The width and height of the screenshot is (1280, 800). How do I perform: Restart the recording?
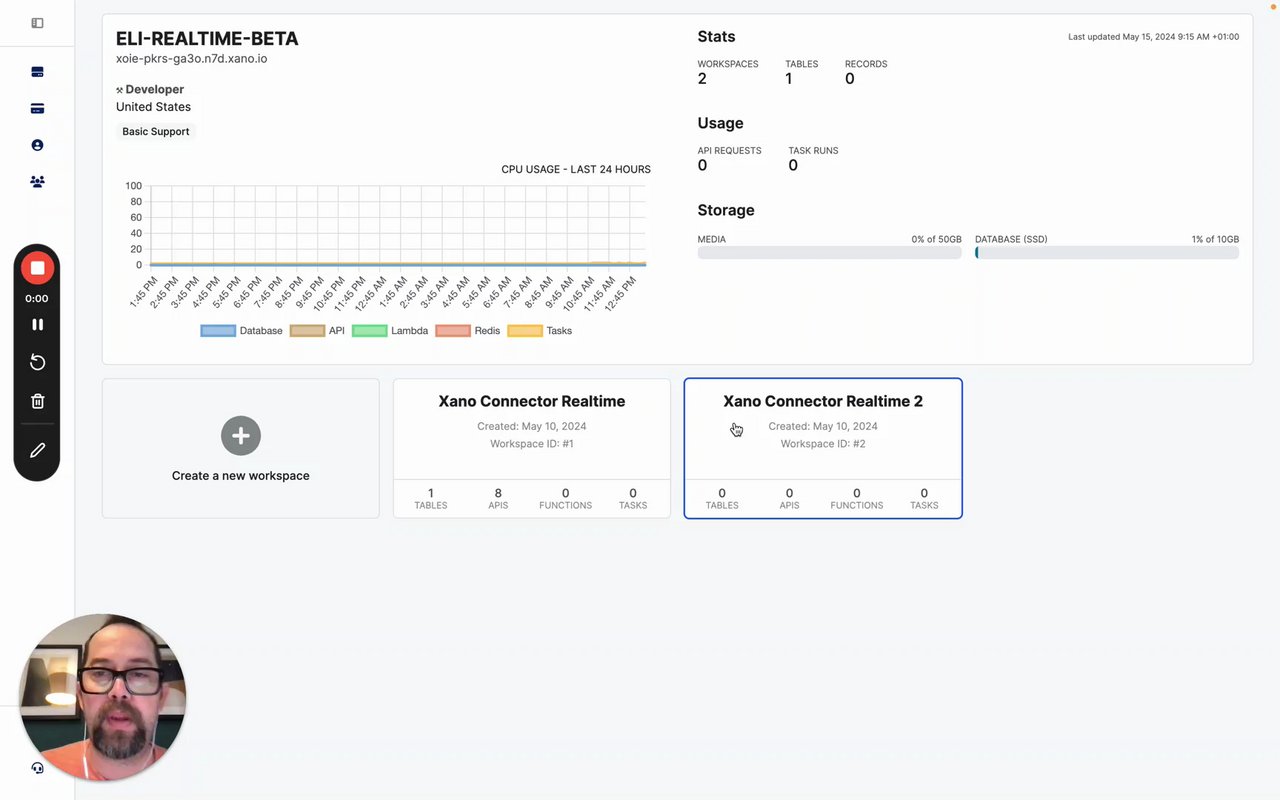[x=37, y=362]
